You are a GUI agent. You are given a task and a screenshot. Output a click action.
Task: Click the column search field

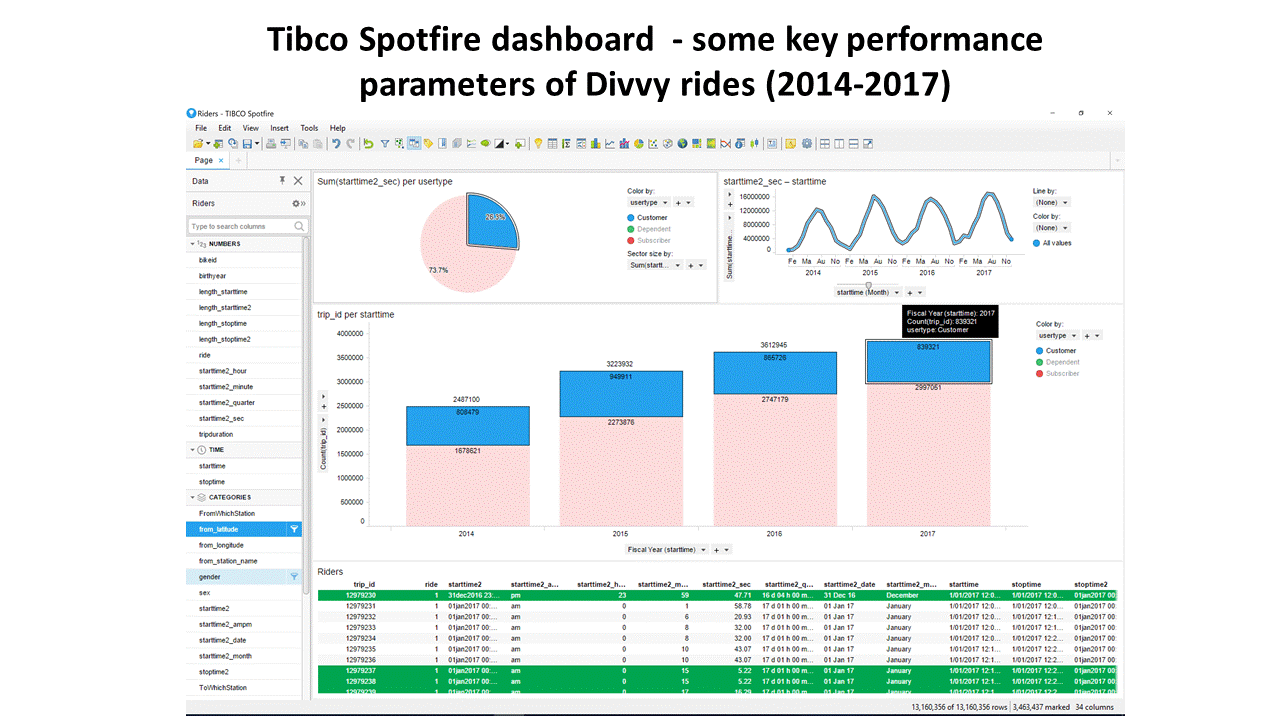243,225
